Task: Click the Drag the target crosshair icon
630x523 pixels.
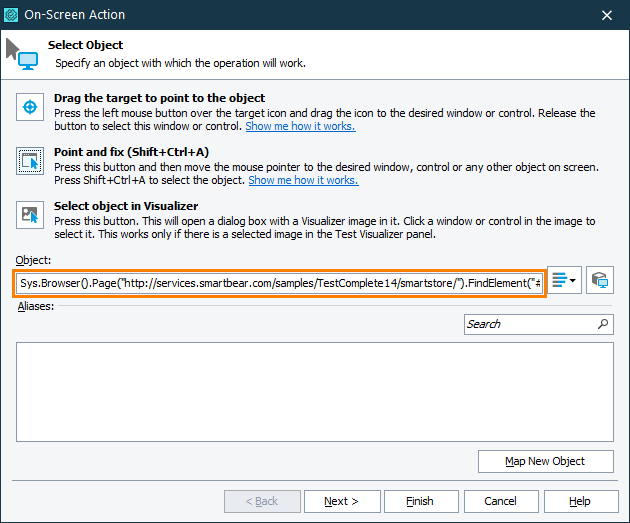Action: 30,107
